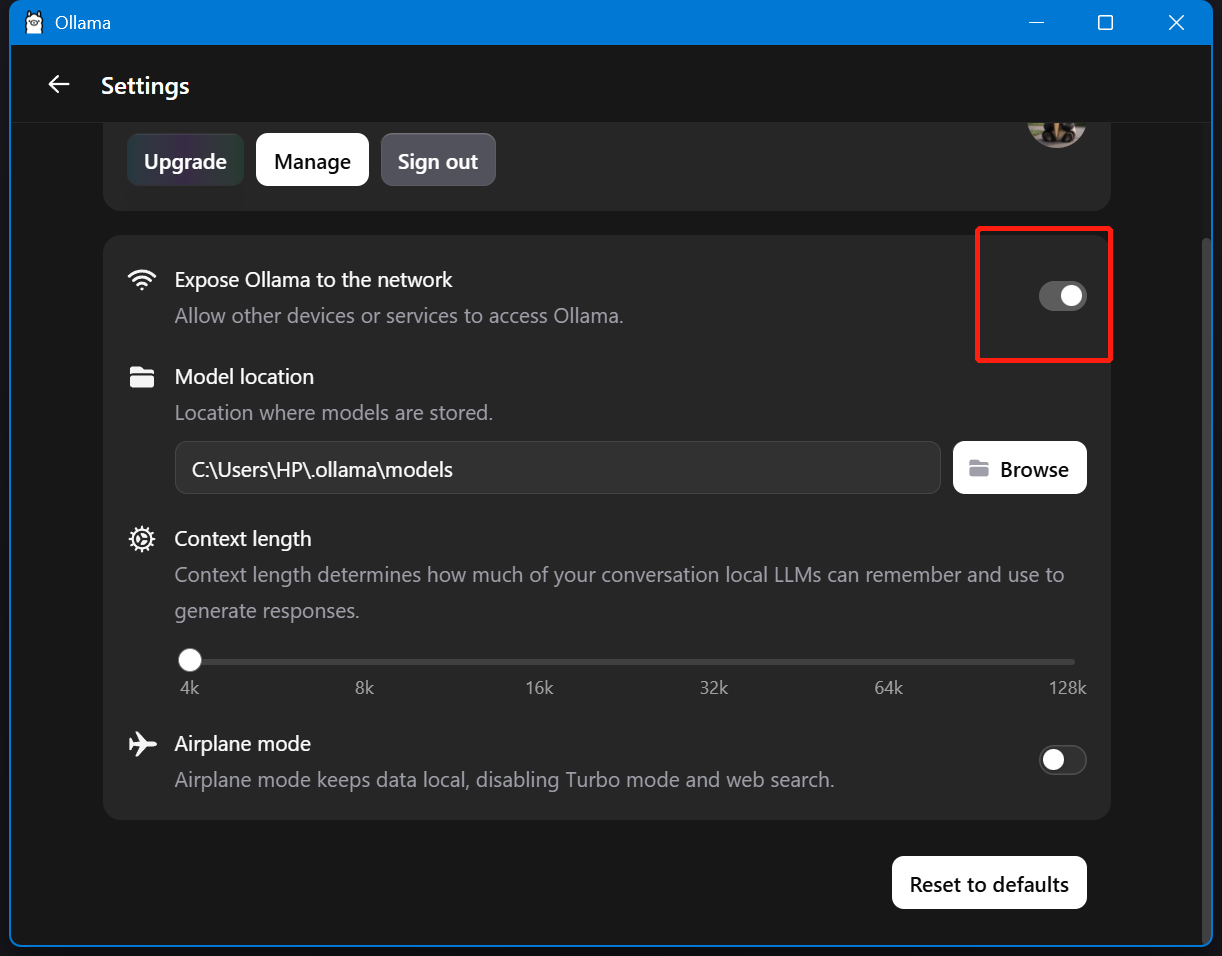Screen dimensions: 1222x956
Task: Browse for a model location folder
Action: point(1020,468)
